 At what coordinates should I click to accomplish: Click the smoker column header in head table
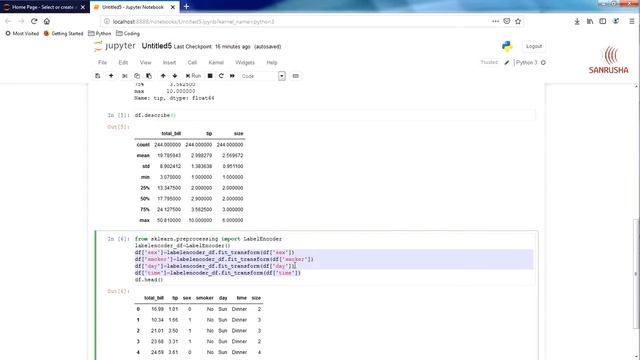pos(204,298)
